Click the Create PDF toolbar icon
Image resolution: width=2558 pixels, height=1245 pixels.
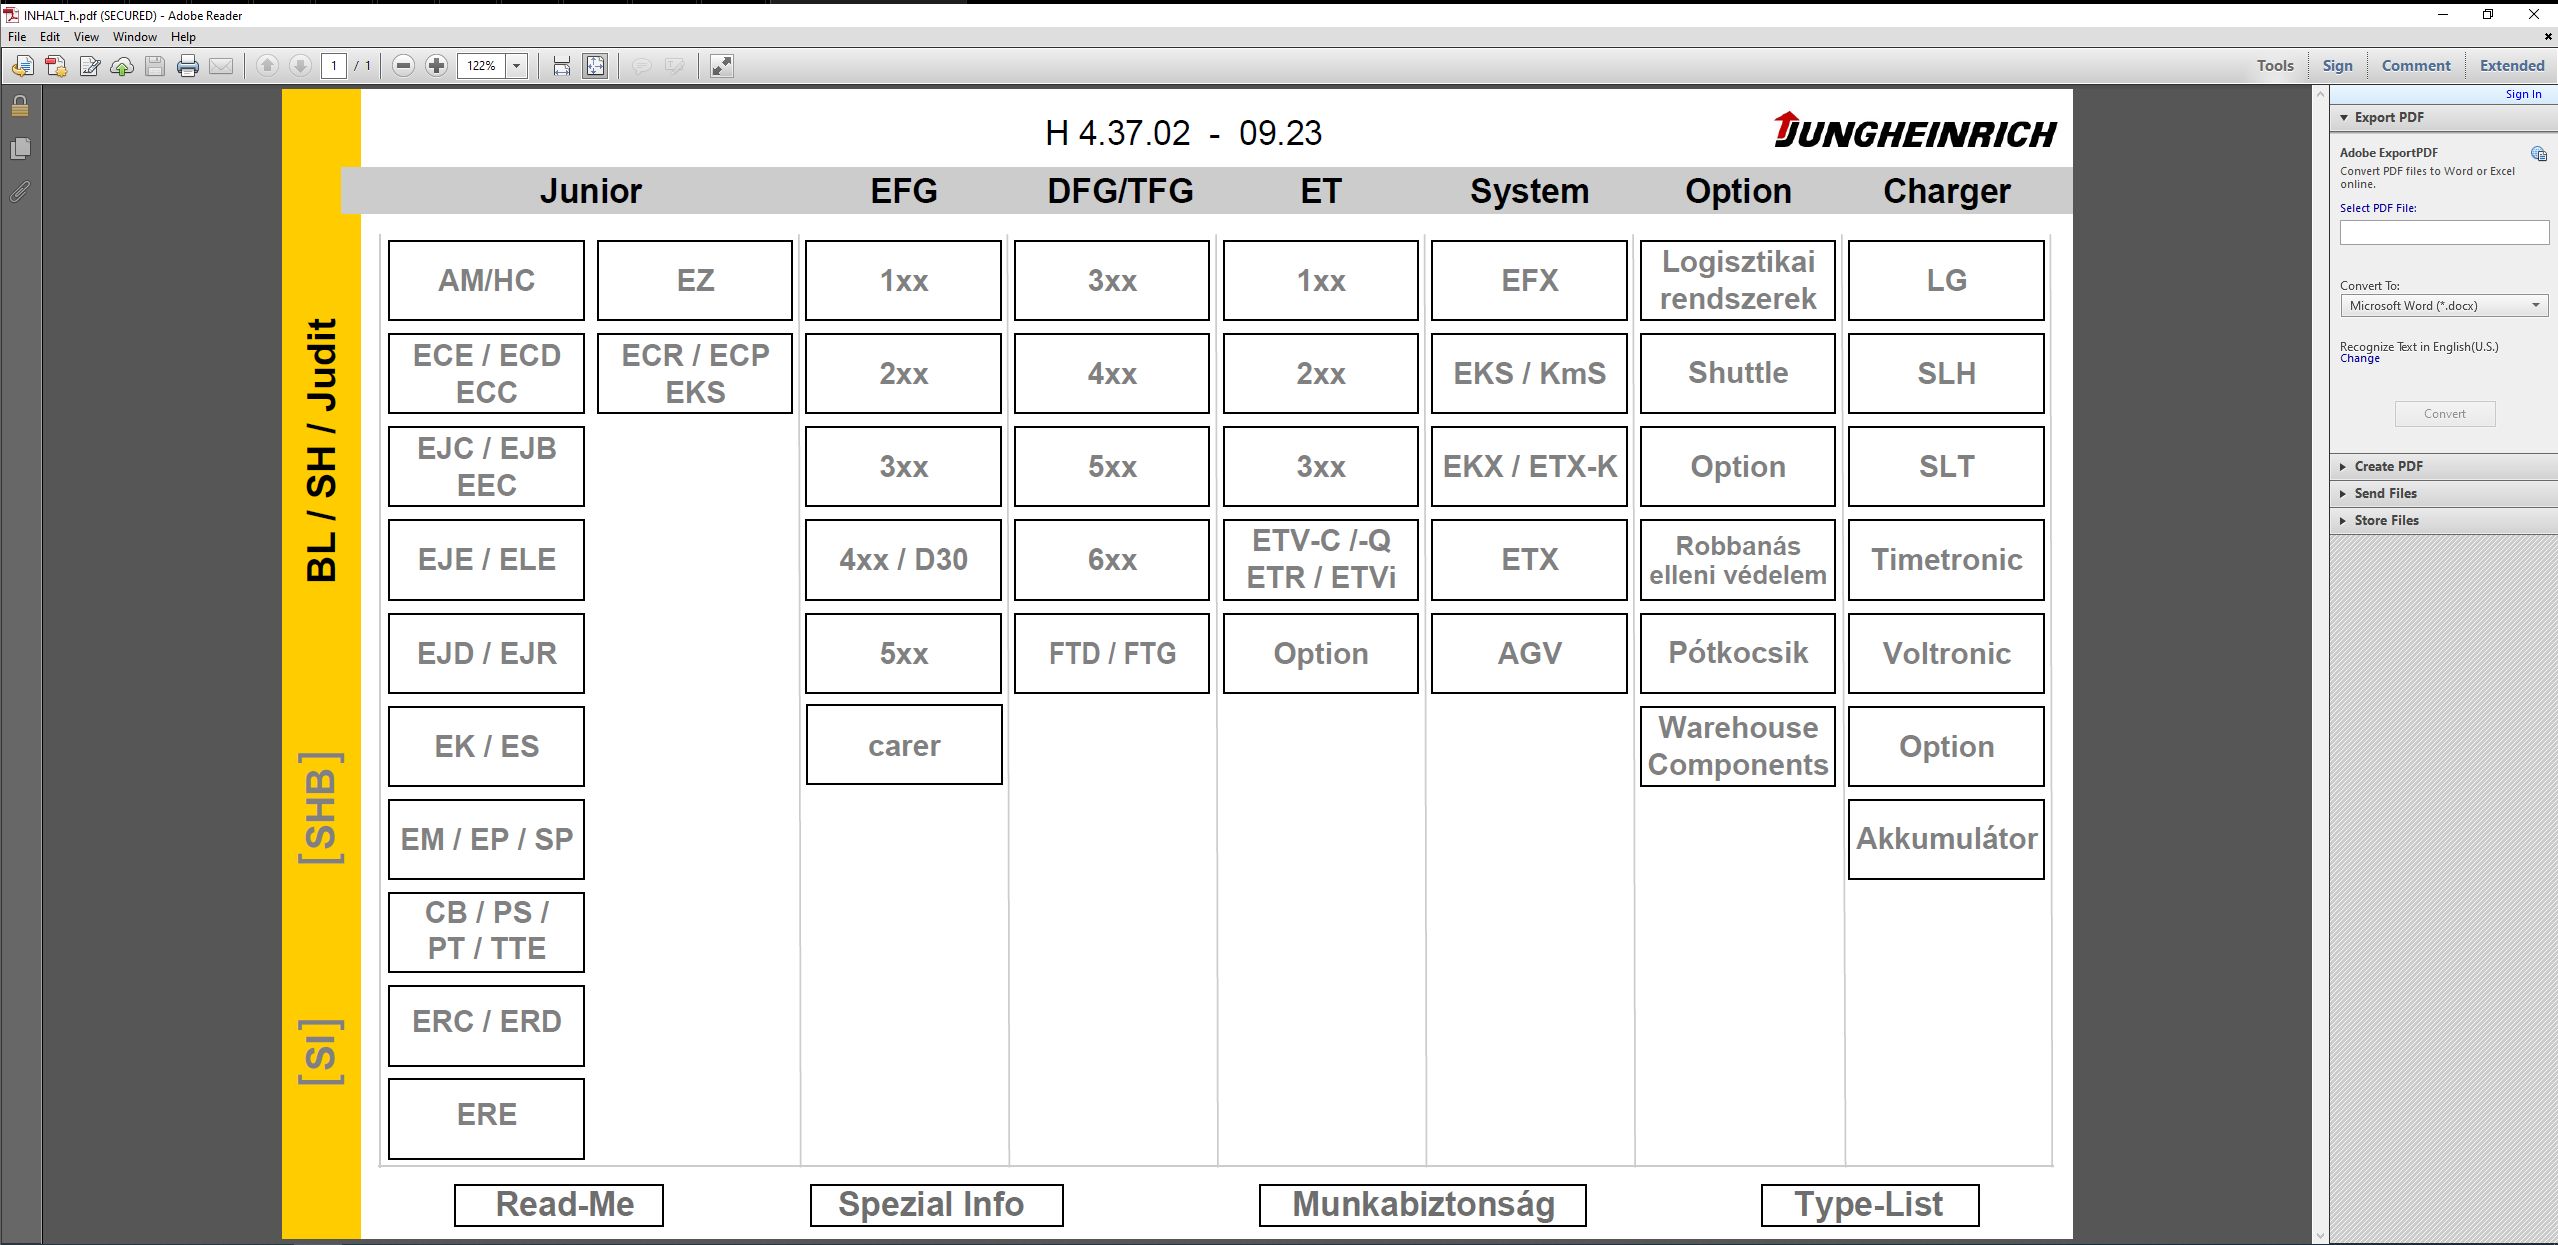tap(56, 66)
